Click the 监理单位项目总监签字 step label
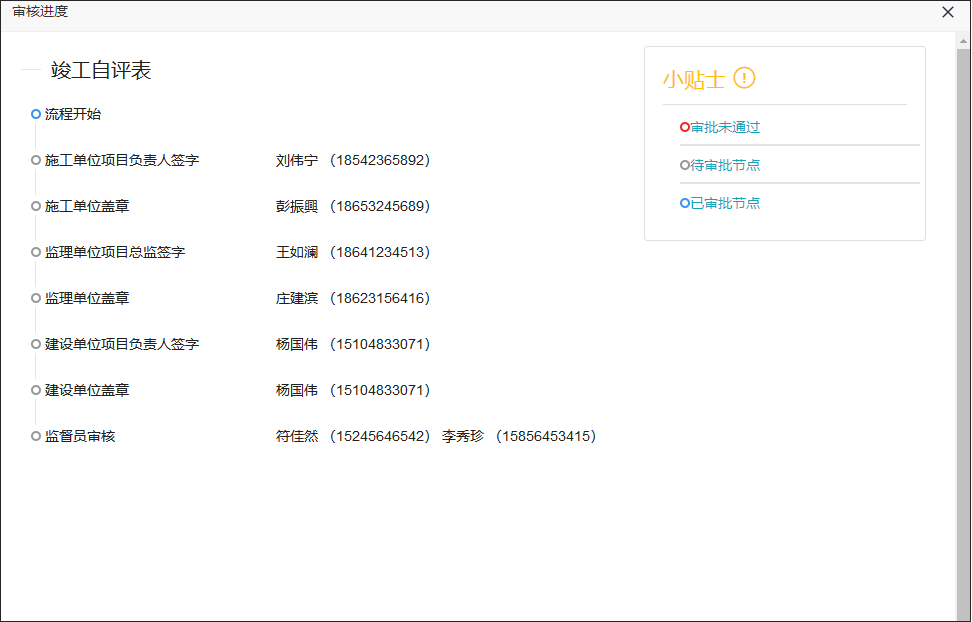This screenshot has height=622, width=972. [115, 252]
